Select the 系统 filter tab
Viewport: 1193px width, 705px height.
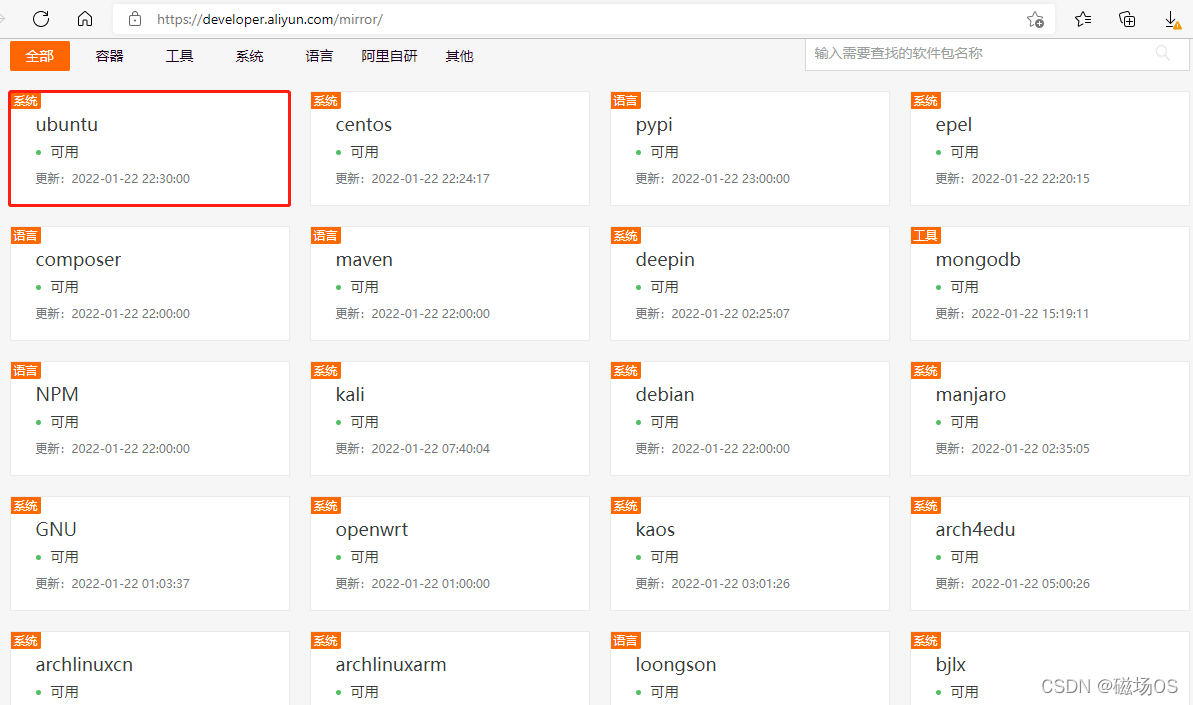(x=250, y=56)
